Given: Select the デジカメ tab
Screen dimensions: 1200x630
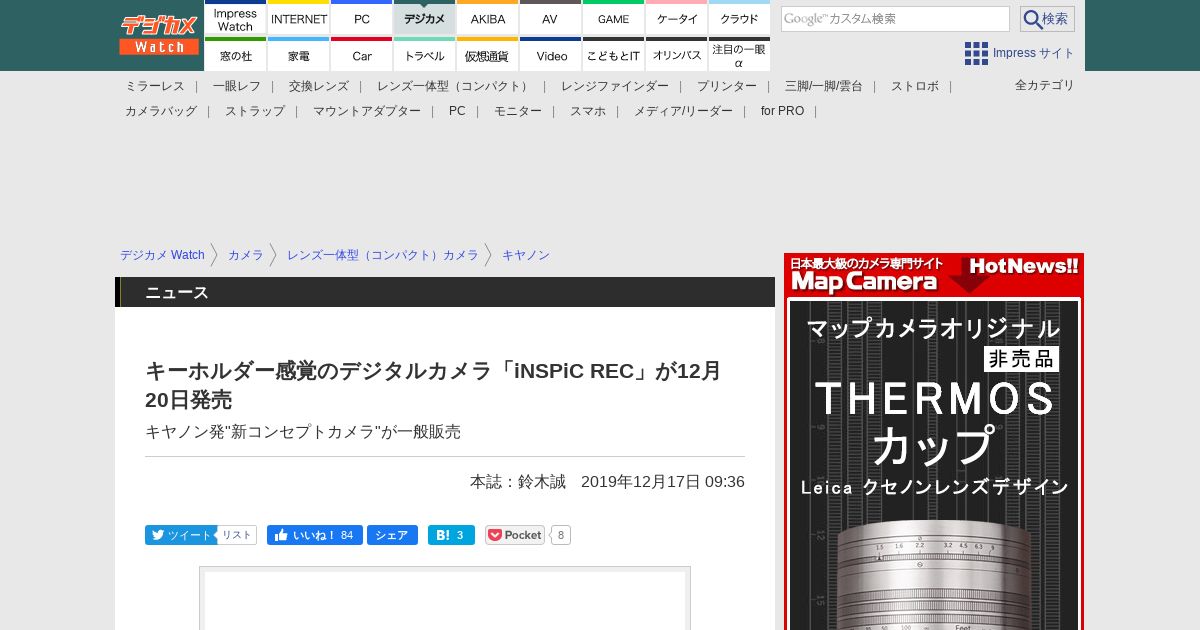Looking at the screenshot, I should 425,18.
